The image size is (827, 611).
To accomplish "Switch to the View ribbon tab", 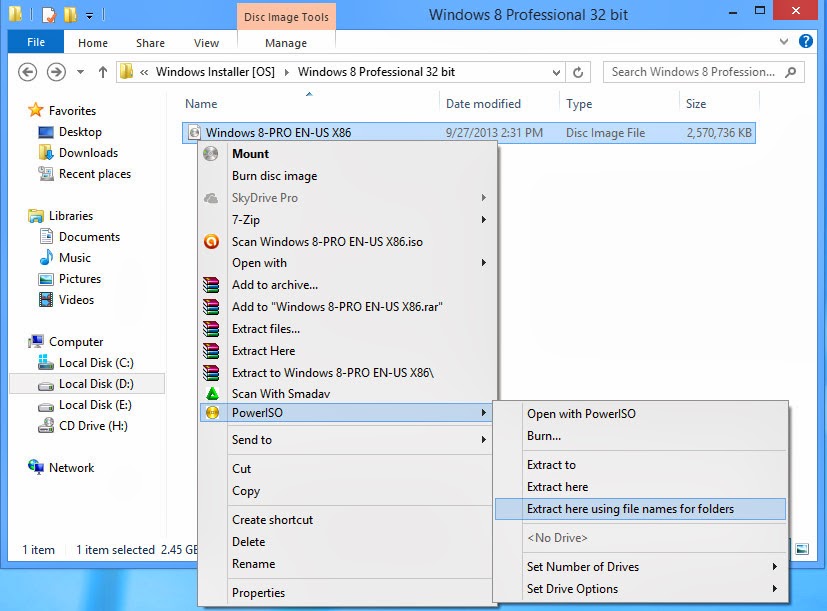I will 206,43.
